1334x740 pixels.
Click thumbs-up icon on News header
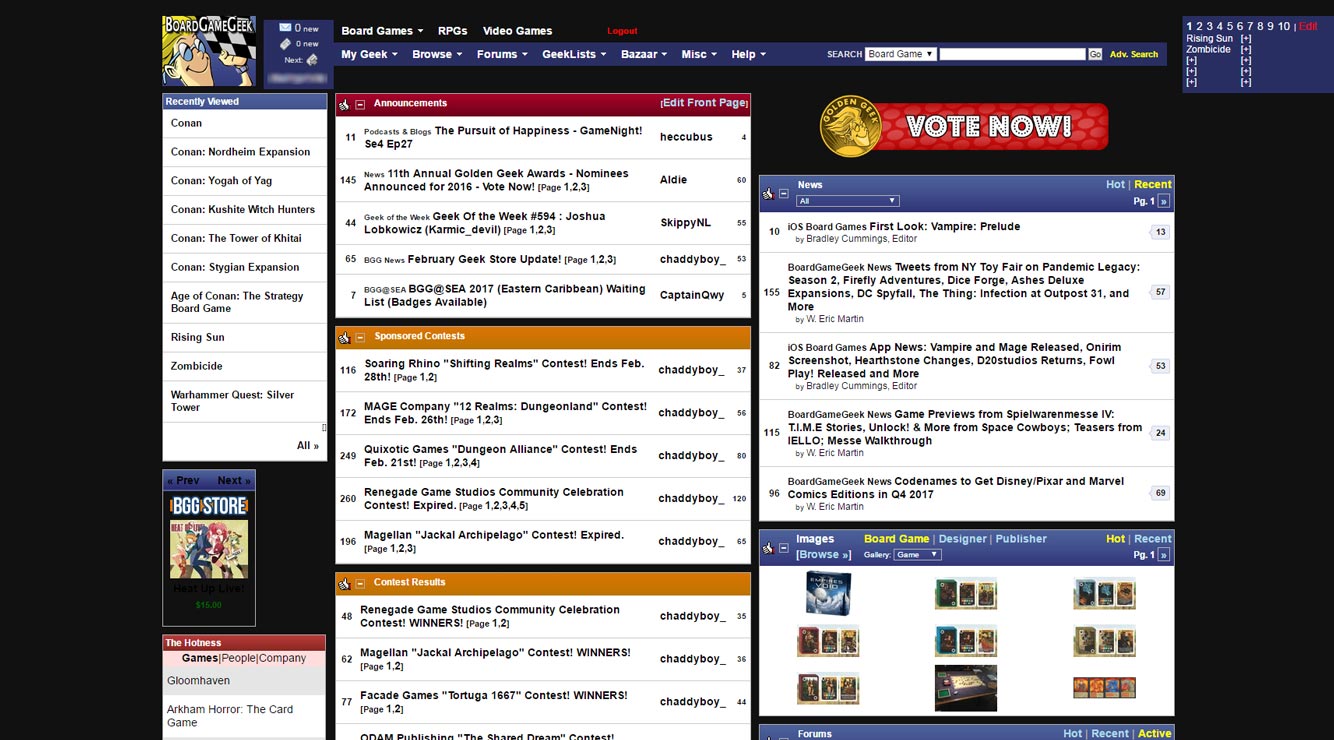(x=768, y=193)
